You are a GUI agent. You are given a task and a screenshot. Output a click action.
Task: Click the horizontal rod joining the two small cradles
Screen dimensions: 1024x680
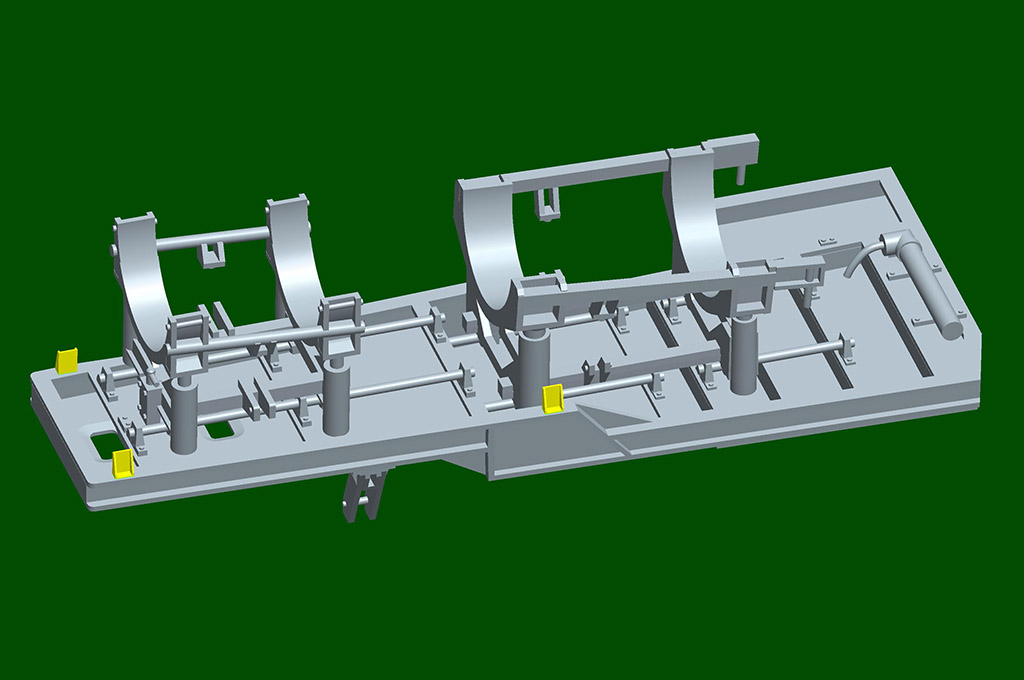[211, 238]
